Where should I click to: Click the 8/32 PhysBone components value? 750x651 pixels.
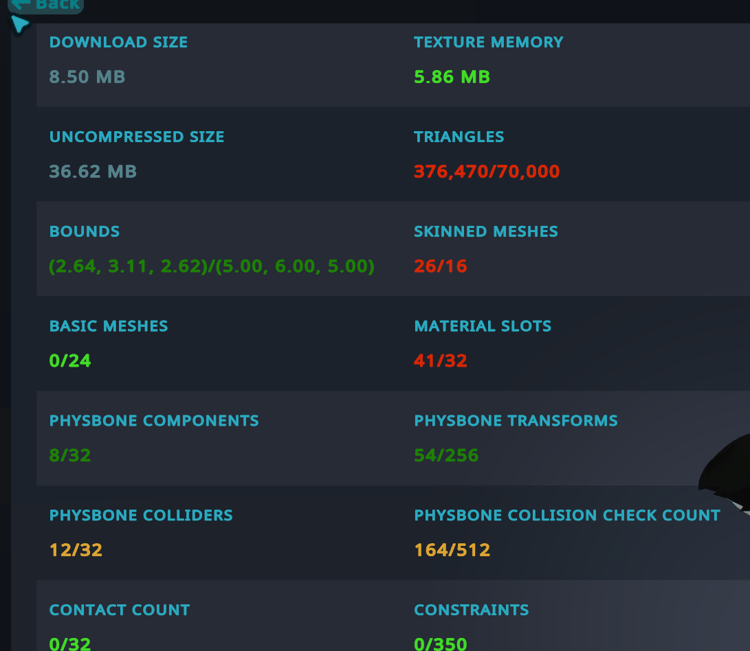(70, 455)
